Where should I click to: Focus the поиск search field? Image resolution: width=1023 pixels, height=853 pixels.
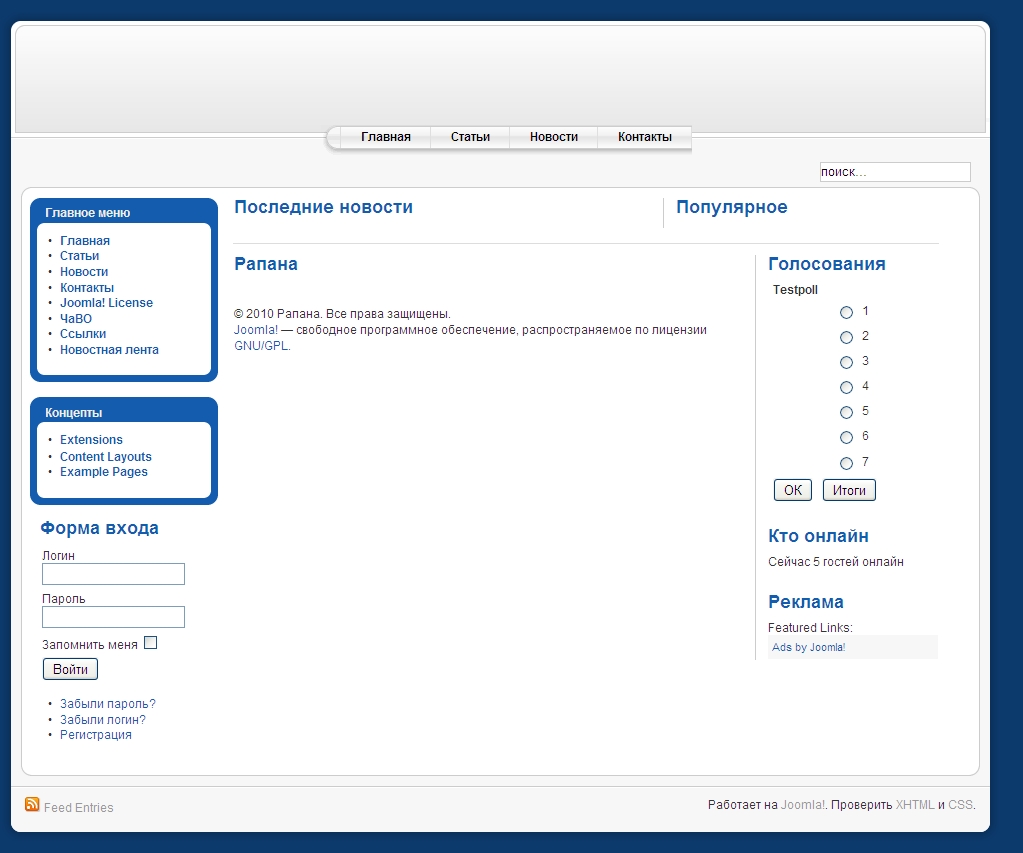[895, 172]
